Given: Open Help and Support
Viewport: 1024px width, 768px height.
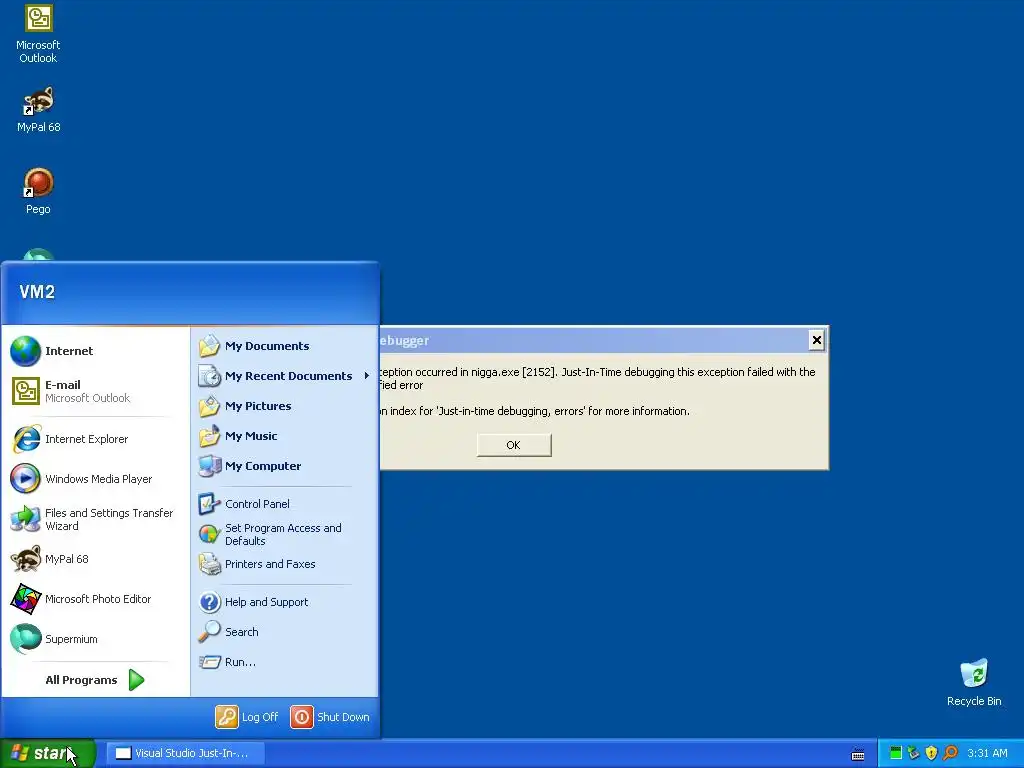Looking at the screenshot, I should (285, 602).
